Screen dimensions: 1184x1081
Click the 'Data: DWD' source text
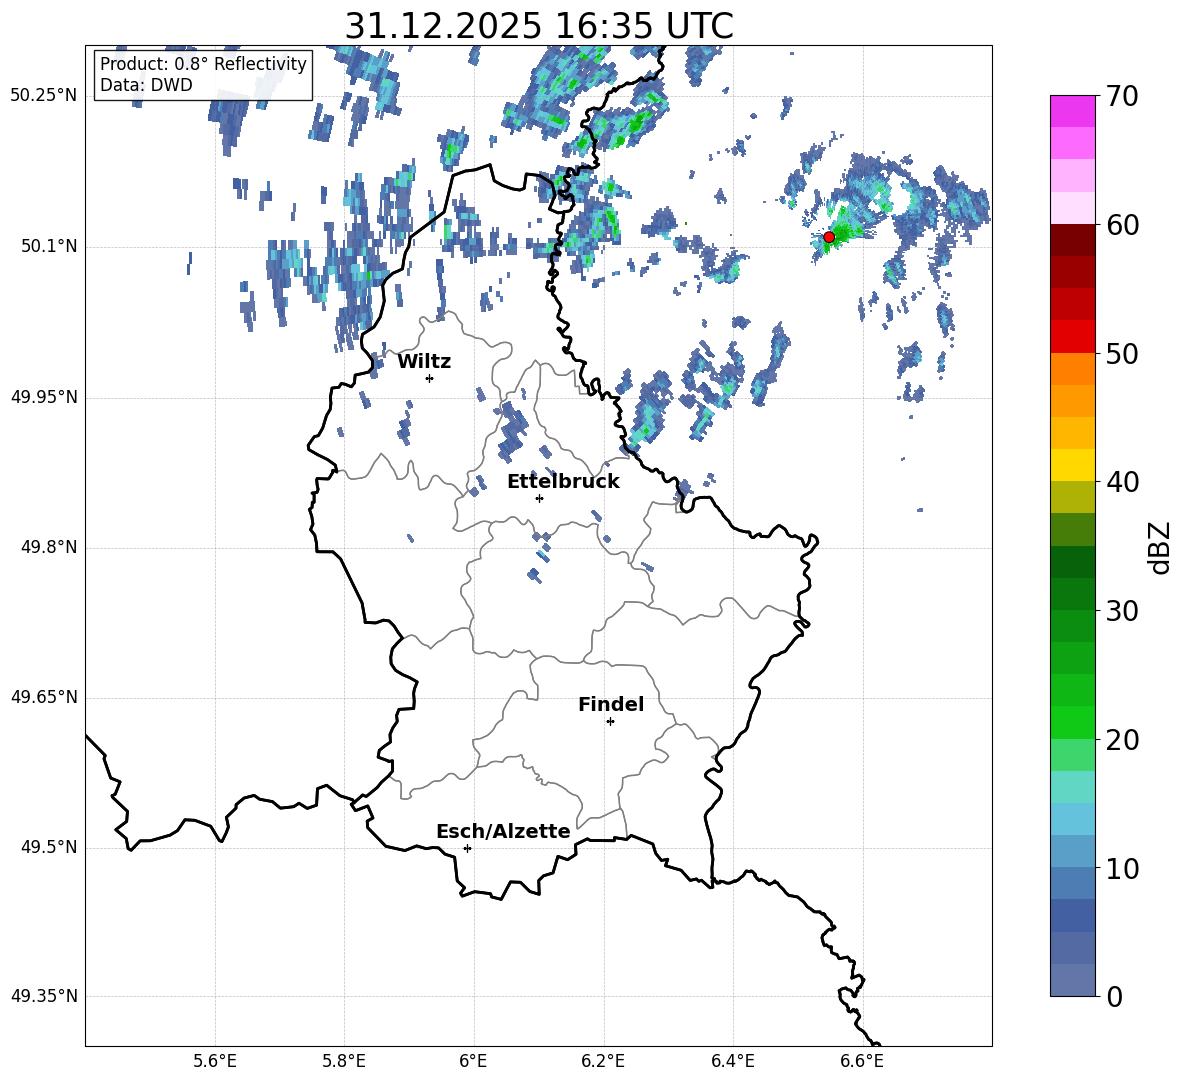(146, 85)
